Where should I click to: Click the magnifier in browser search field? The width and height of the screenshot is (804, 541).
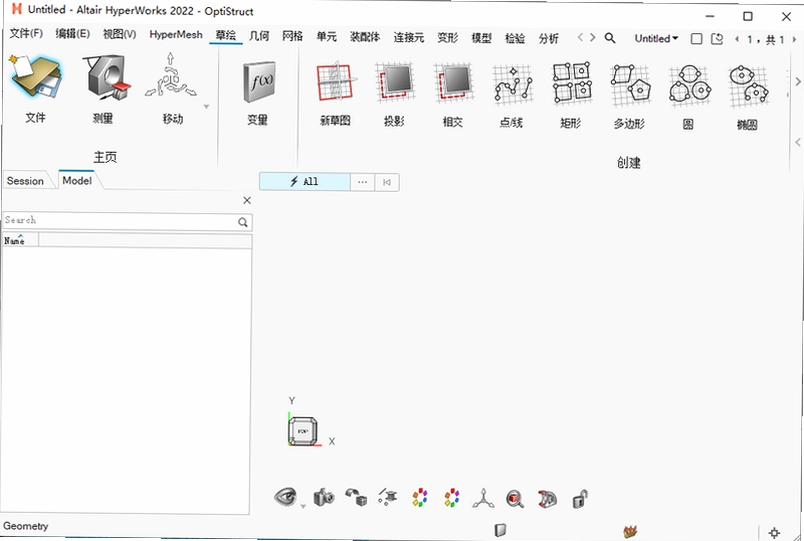243,222
